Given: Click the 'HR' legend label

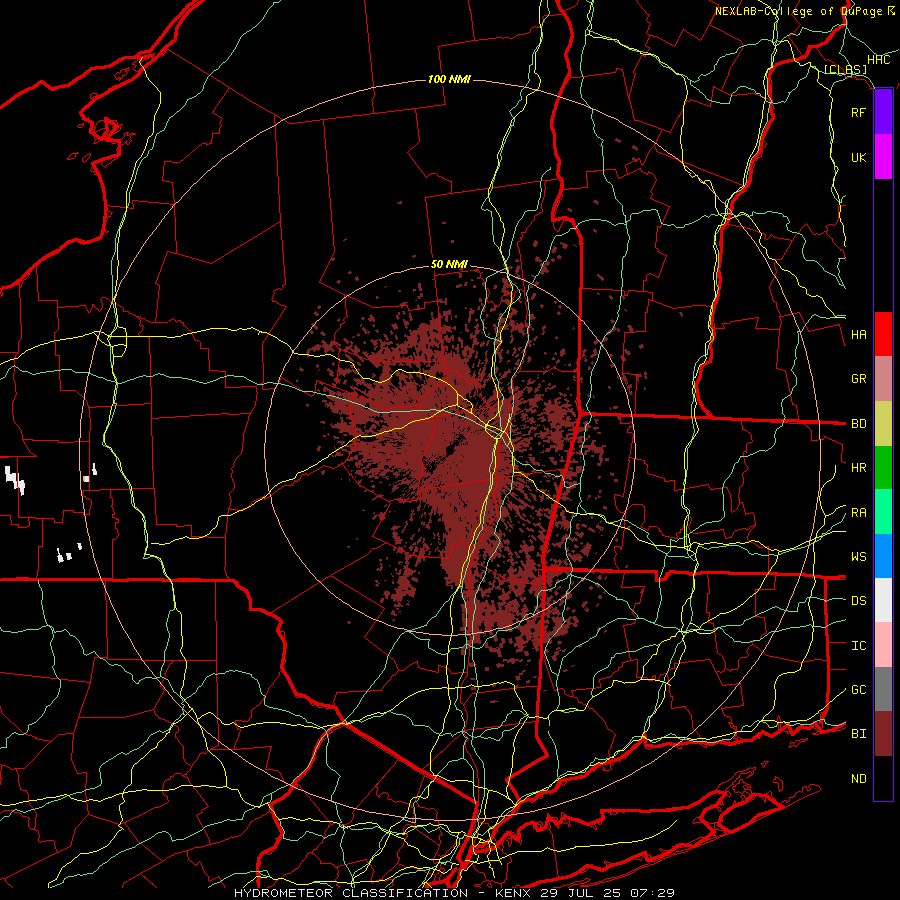Looking at the screenshot, I should coord(859,468).
